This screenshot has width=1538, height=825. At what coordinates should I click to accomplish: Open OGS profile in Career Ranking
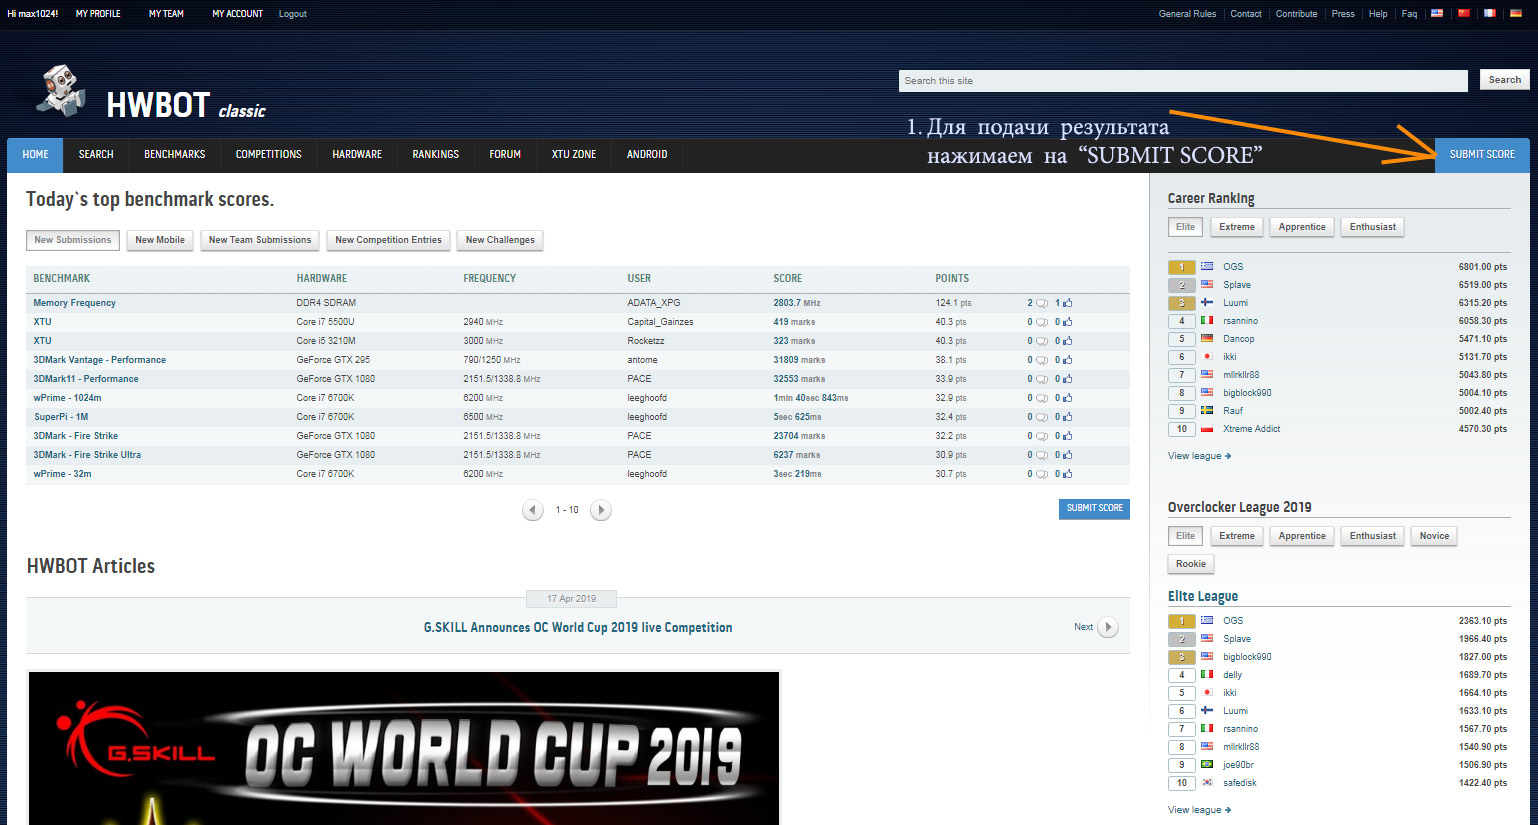(1233, 267)
